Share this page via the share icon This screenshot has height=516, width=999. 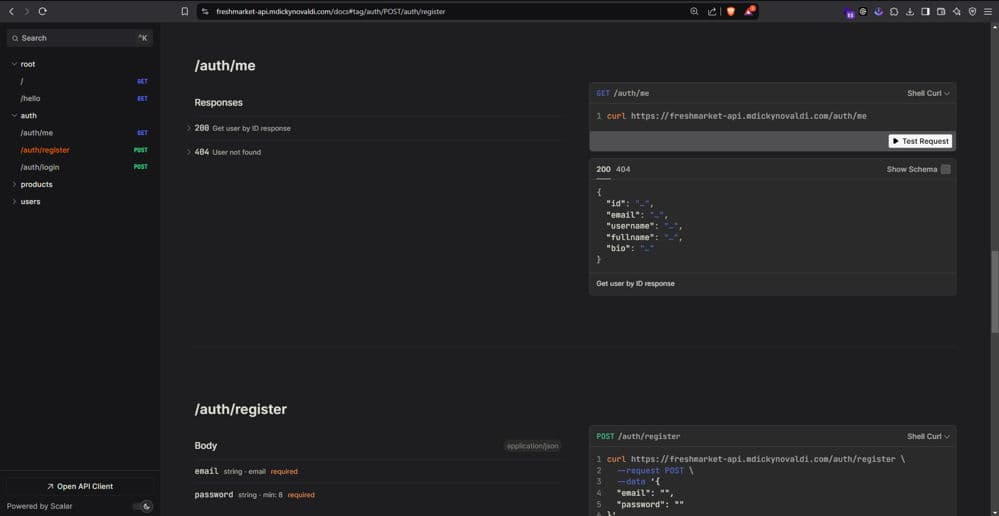(712, 11)
